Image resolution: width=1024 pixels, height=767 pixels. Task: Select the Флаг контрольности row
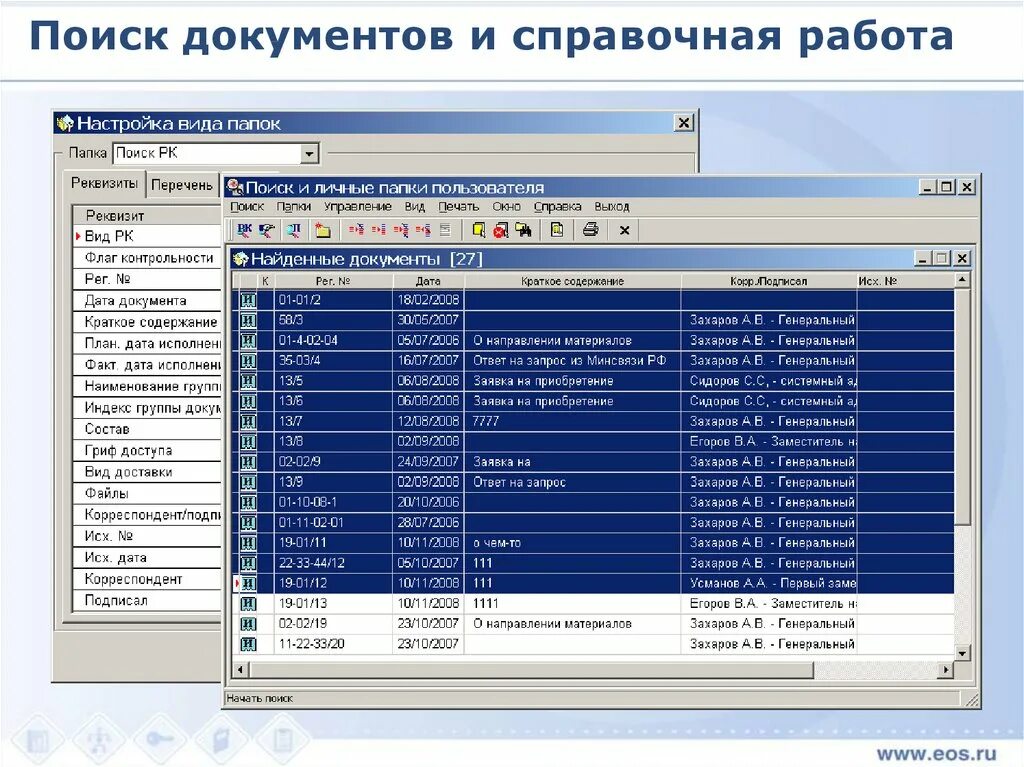(x=147, y=257)
